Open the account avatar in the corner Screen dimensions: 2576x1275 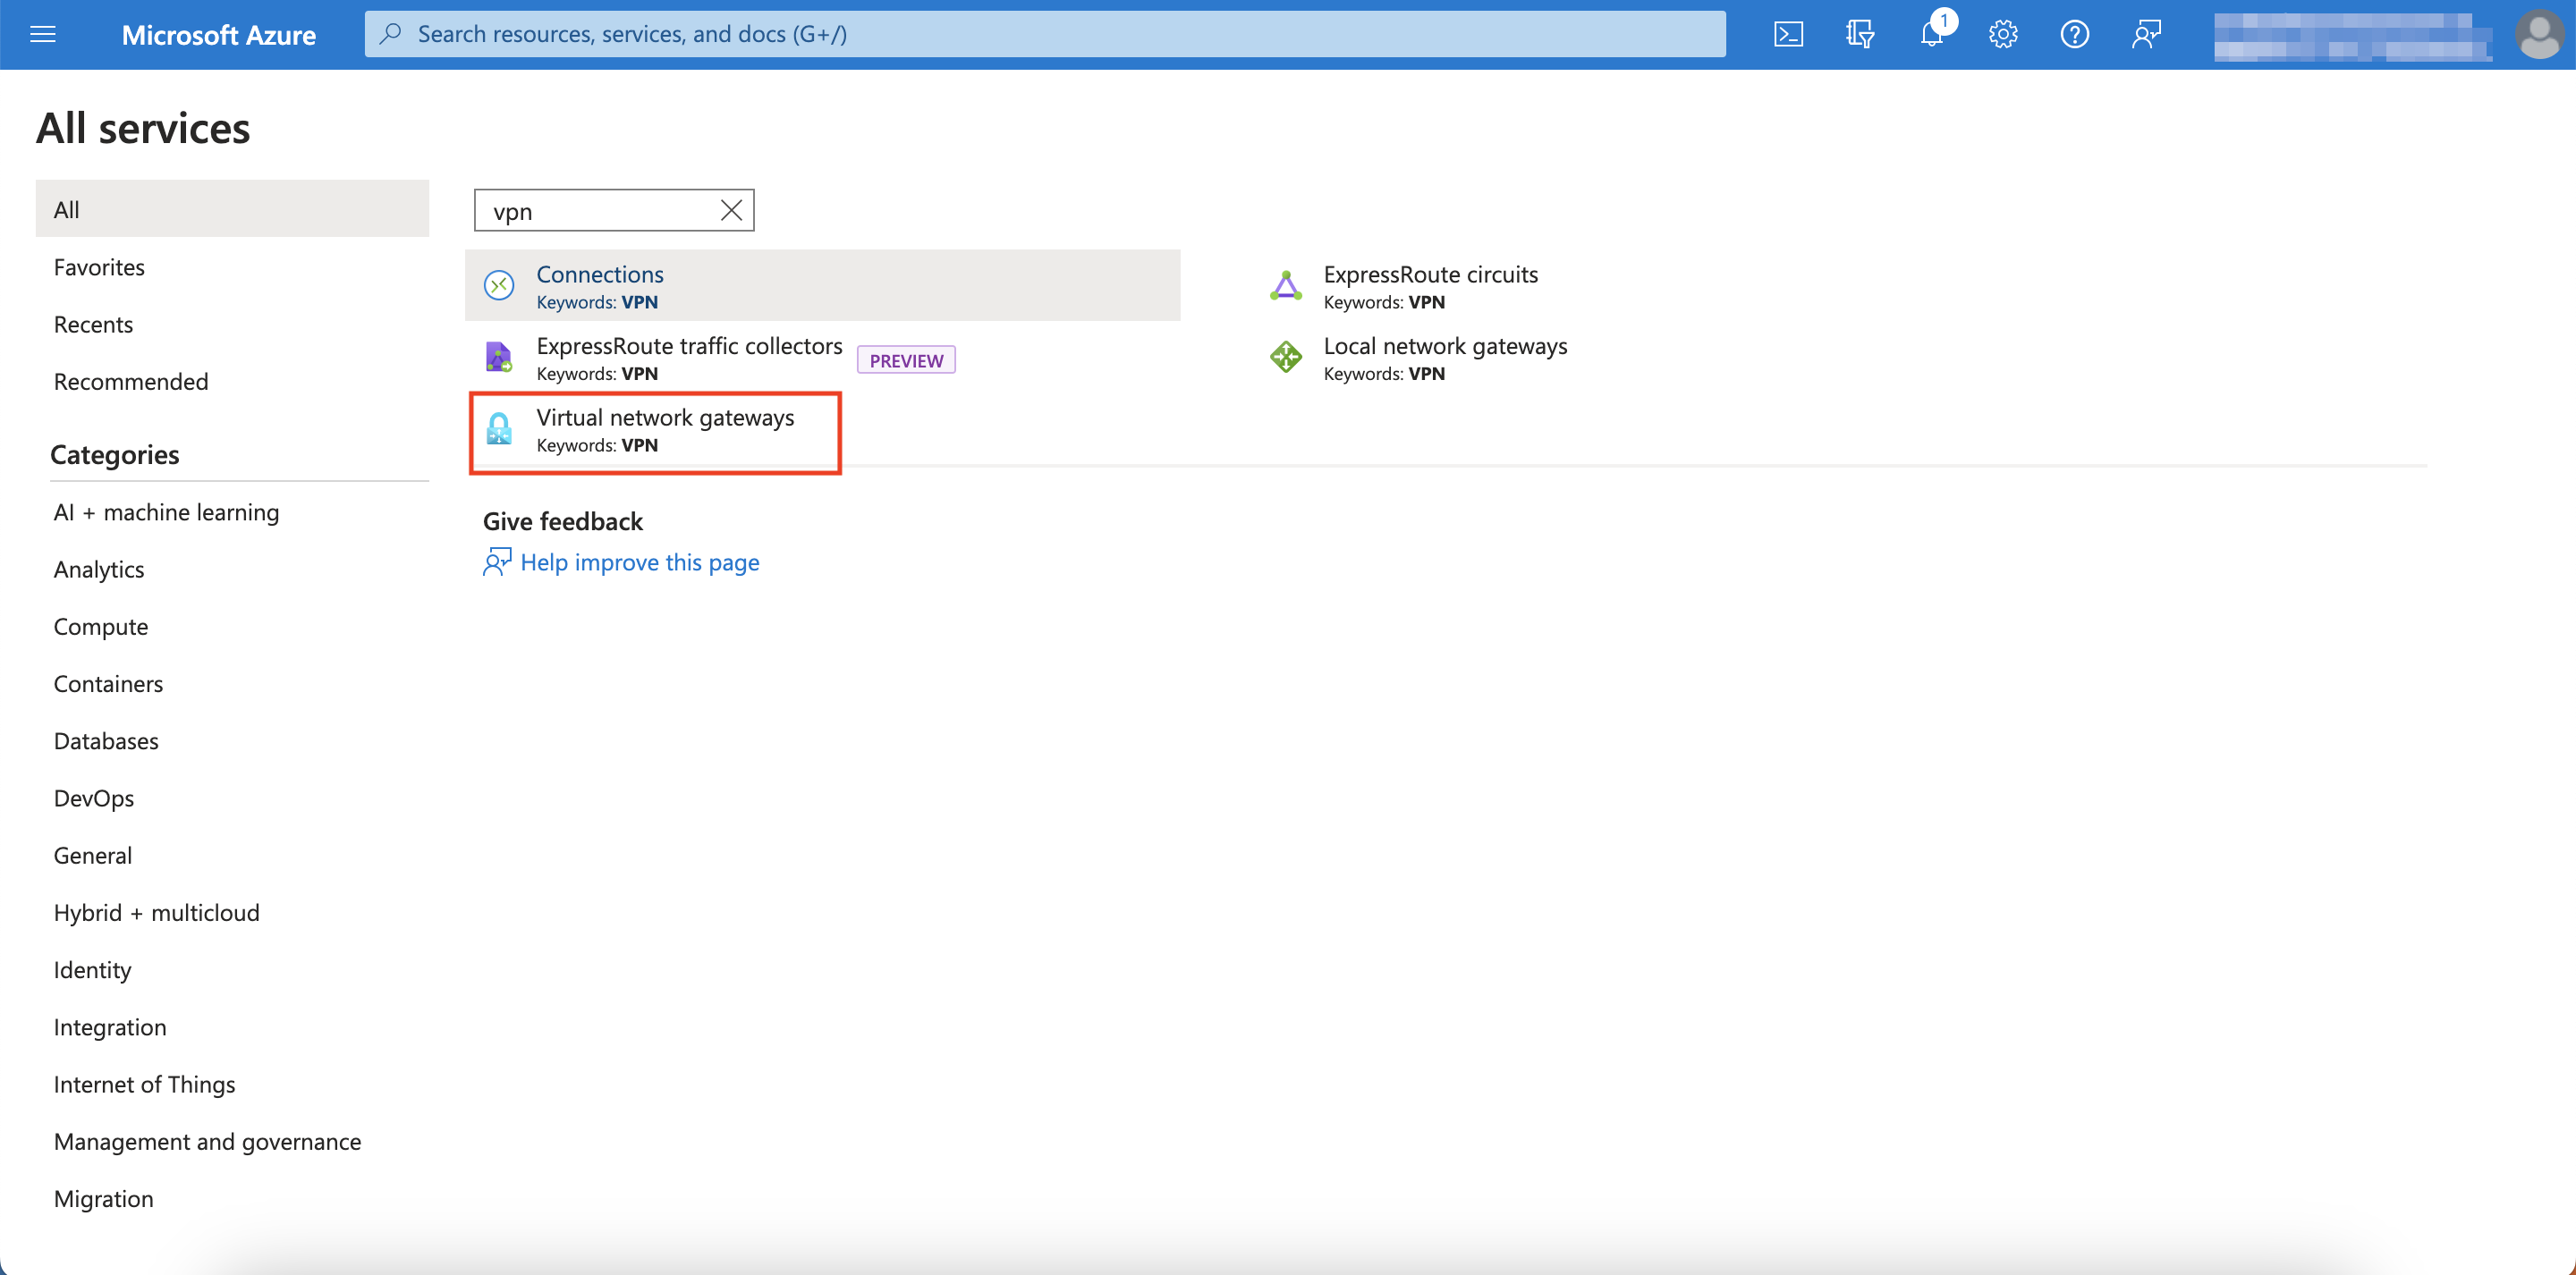(2539, 33)
